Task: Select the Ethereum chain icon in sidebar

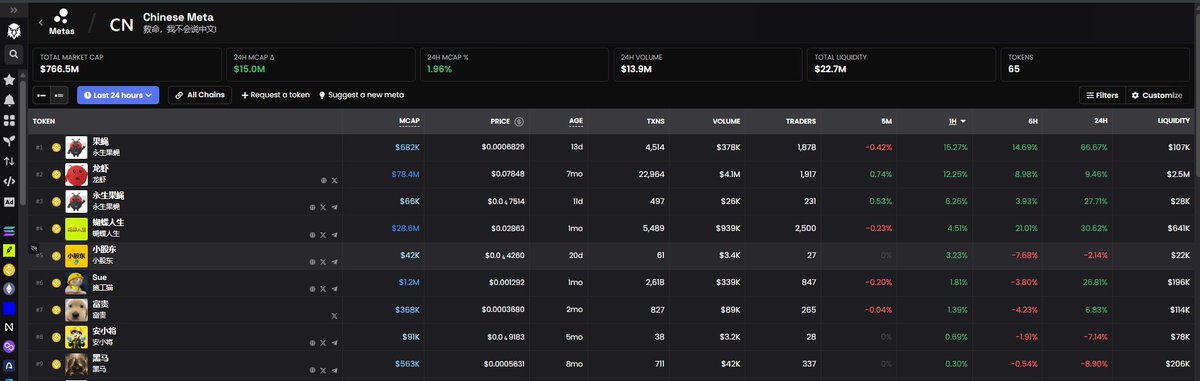Action: (x=9, y=288)
